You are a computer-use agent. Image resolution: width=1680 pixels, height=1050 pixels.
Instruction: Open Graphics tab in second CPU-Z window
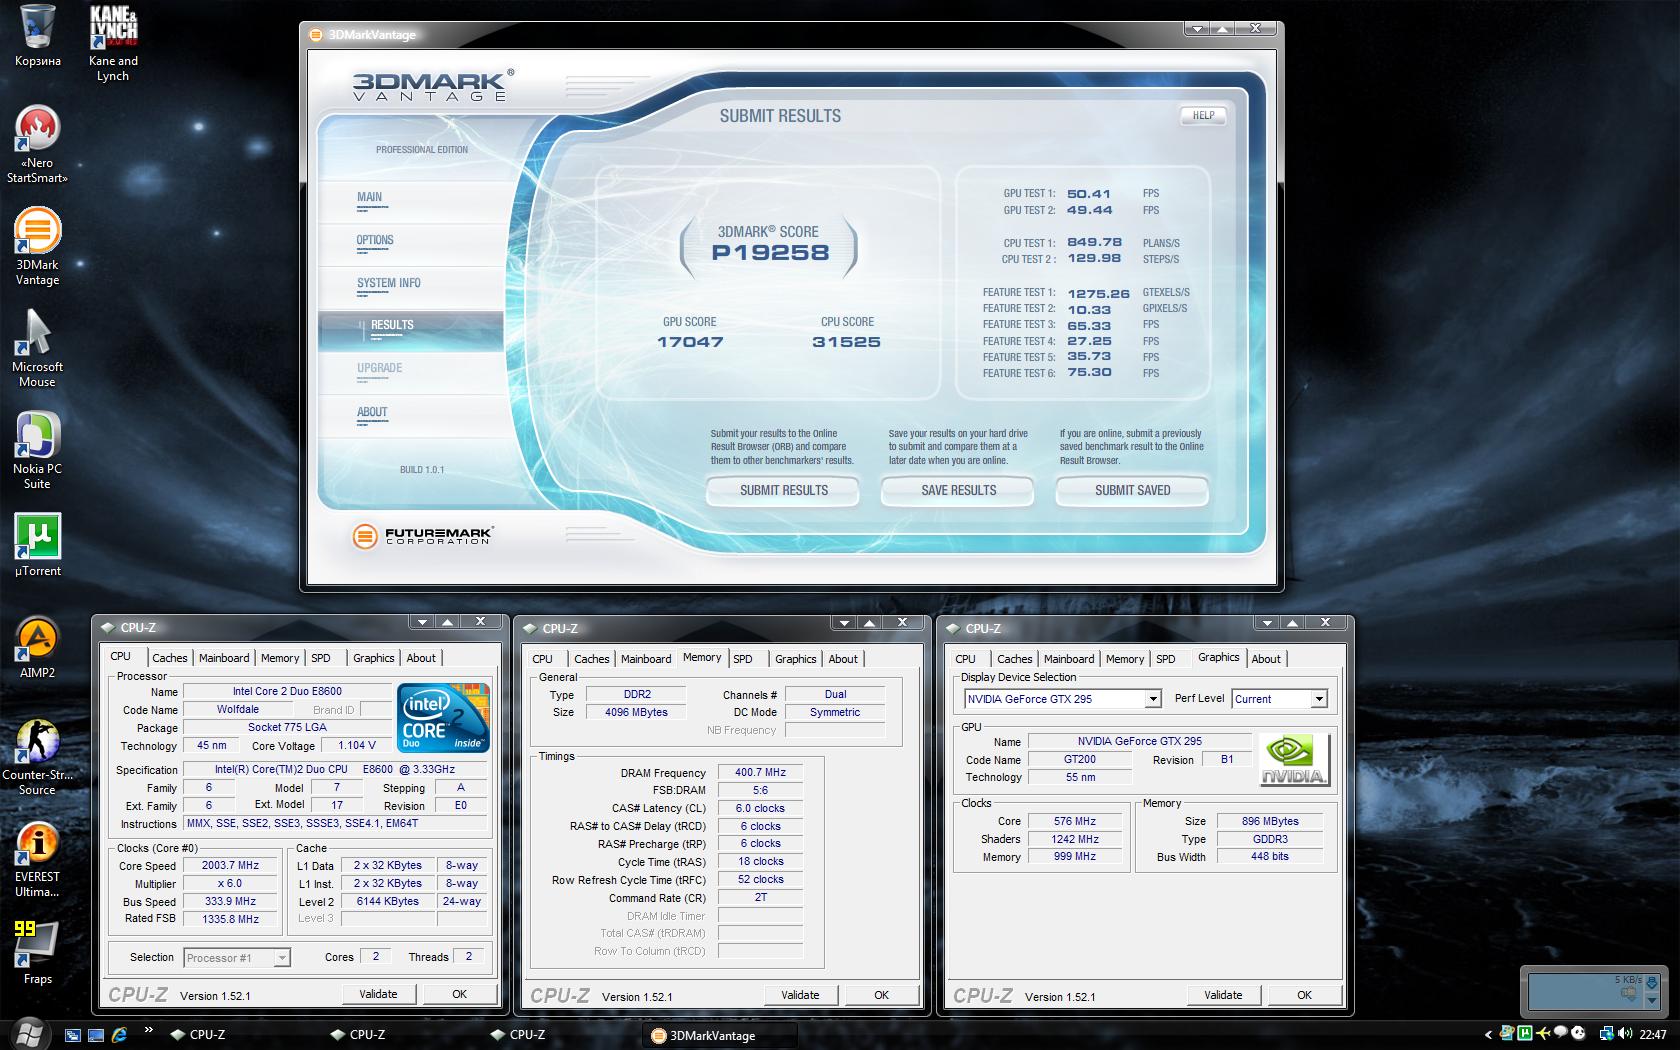click(x=796, y=659)
